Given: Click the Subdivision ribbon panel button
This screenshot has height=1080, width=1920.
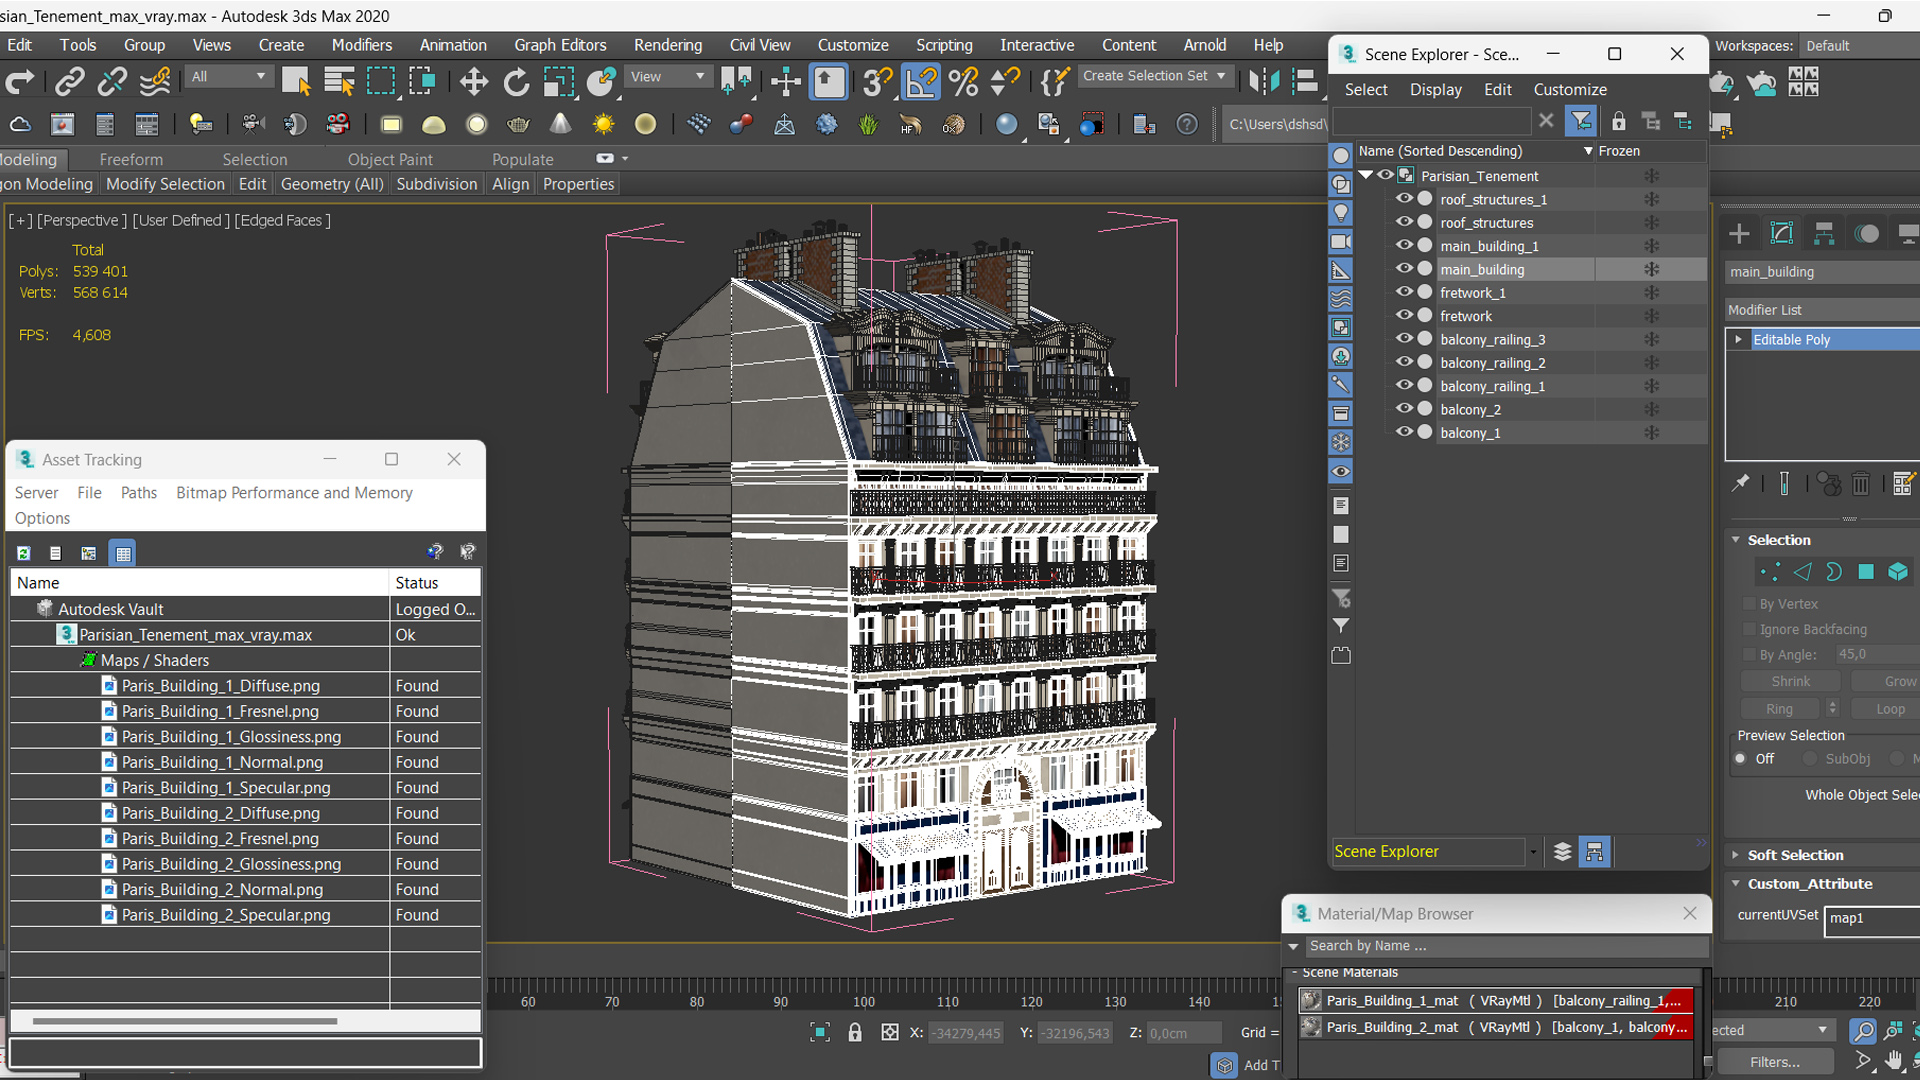Looking at the screenshot, I should pyautogui.click(x=437, y=184).
